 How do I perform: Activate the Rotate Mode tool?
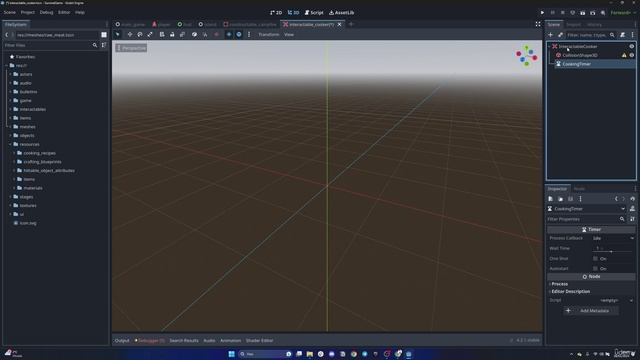click(x=140, y=35)
